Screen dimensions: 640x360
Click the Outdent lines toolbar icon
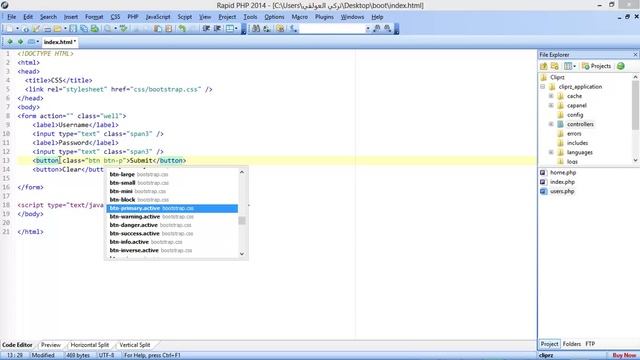point(217,29)
